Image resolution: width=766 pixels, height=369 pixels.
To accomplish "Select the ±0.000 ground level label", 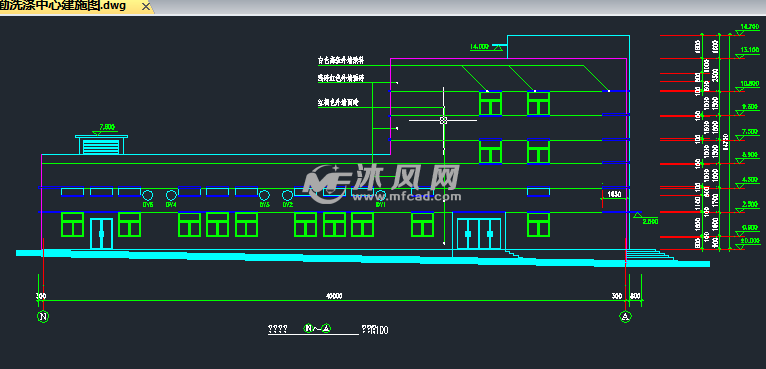I will pos(749,240).
